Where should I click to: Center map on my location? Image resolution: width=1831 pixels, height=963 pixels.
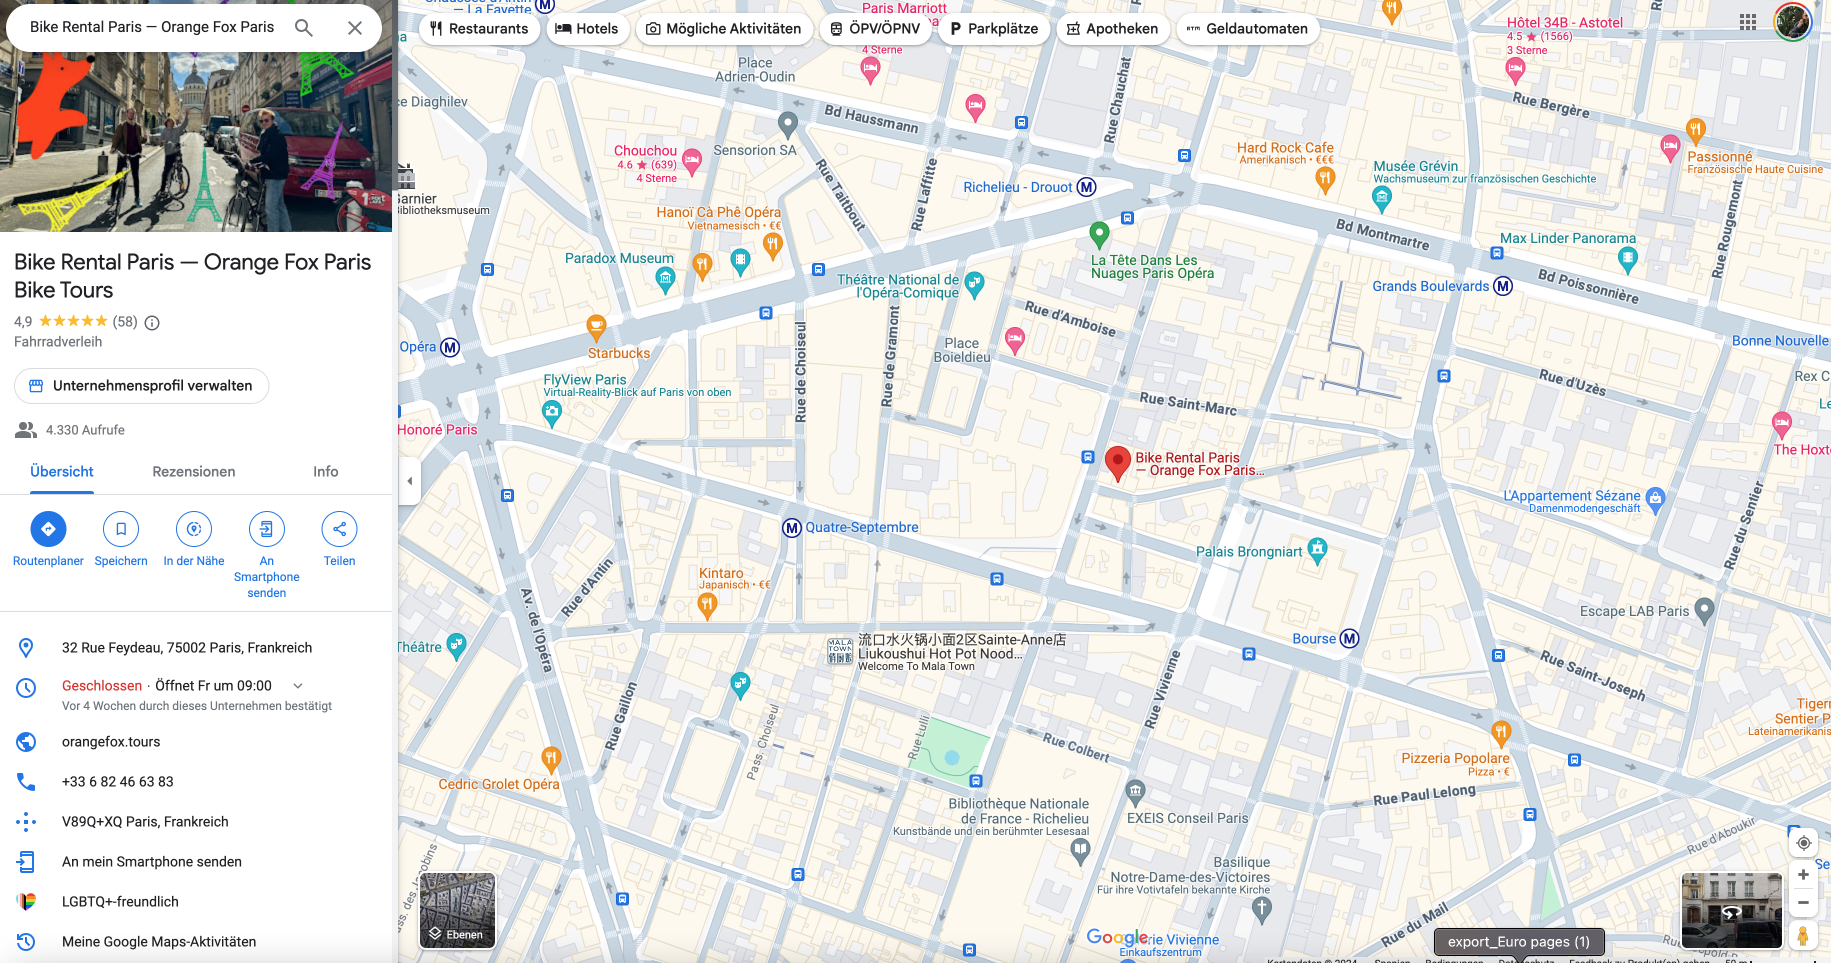pos(1803,843)
